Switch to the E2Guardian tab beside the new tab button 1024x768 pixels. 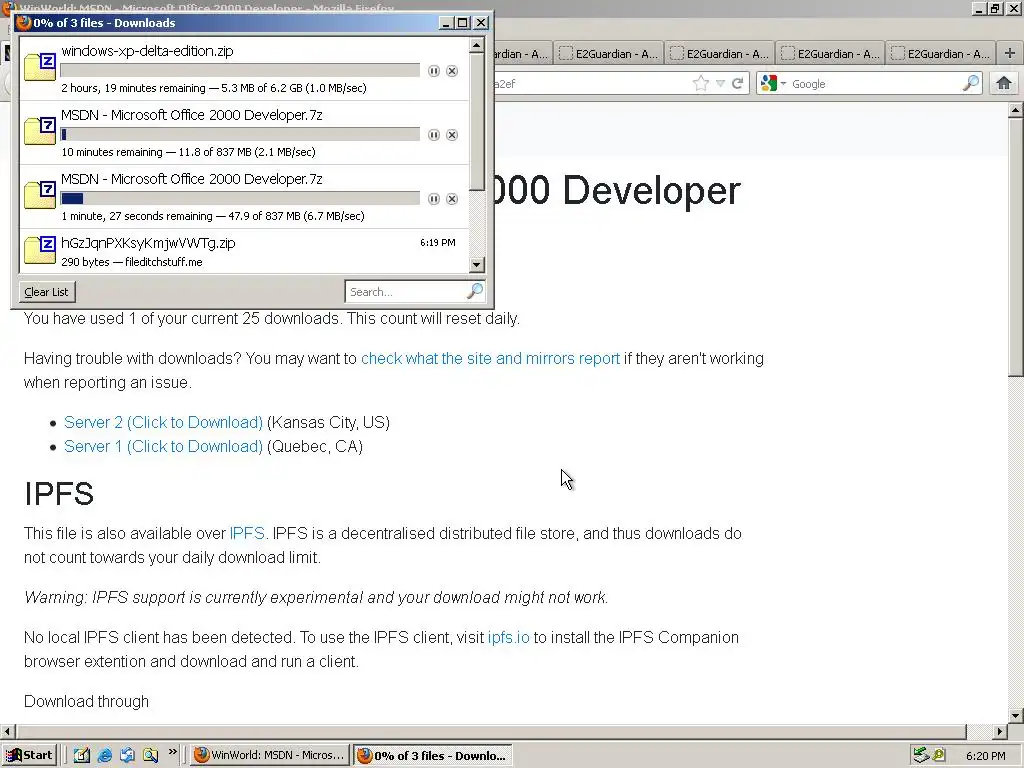pyautogui.click(x=940, y=54)
